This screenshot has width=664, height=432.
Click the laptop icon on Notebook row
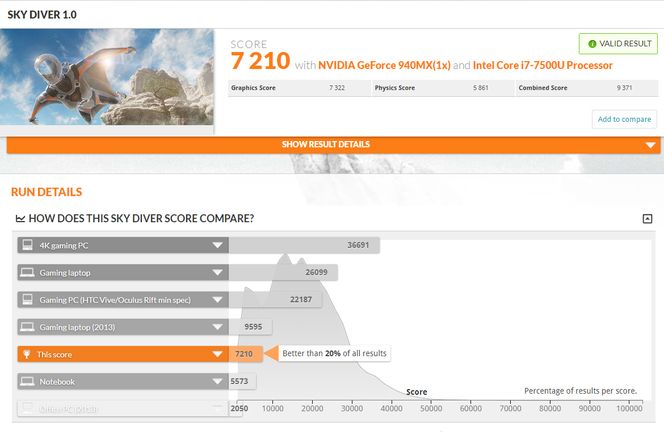[28, 382]
